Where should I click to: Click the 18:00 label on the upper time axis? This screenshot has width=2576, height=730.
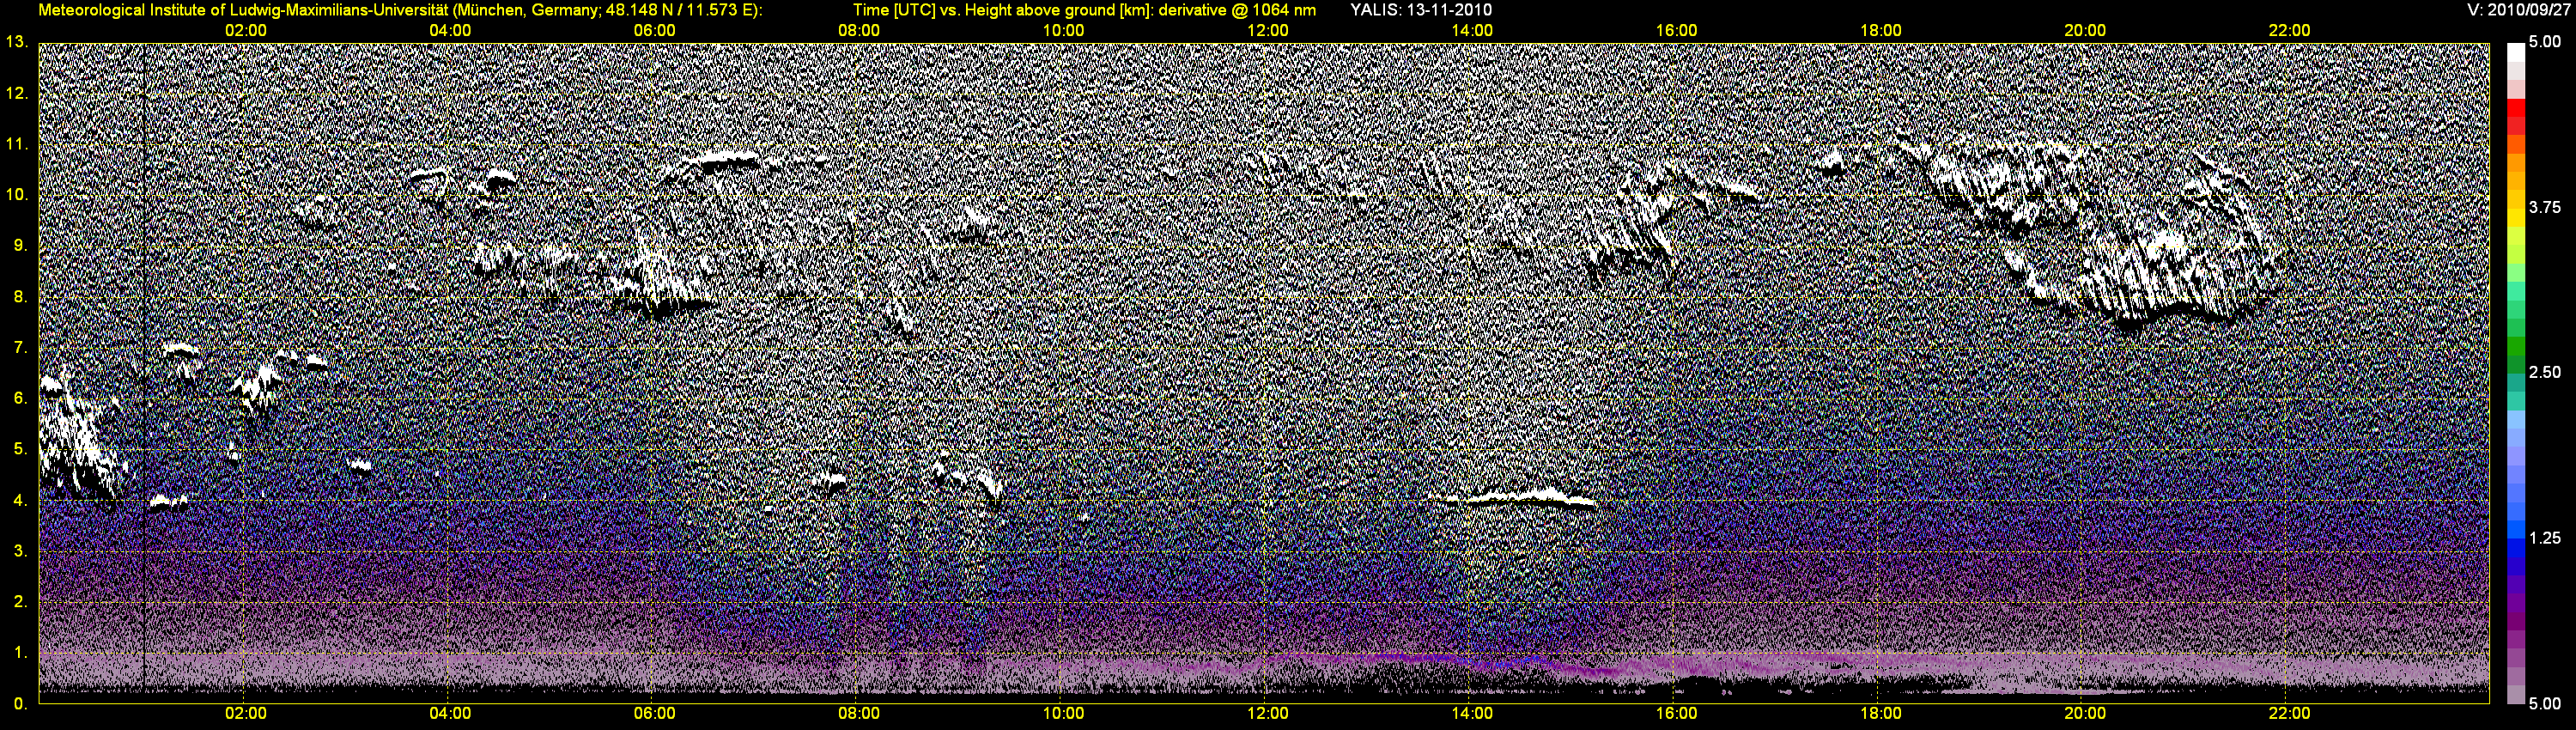[x=1881, y=31]
